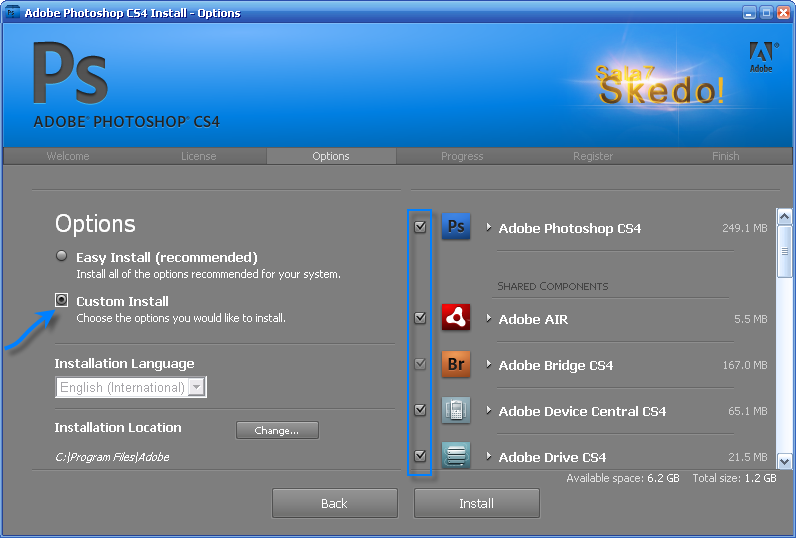Screen dimensions: 796x538
Task: Go to the Finish step tab
Action: tap(725, 156)
